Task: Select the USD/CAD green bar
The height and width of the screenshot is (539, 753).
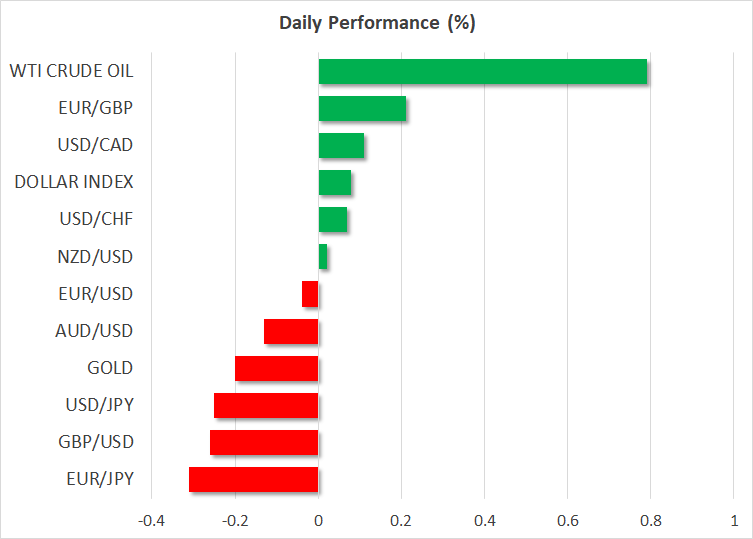Action: 341,146
